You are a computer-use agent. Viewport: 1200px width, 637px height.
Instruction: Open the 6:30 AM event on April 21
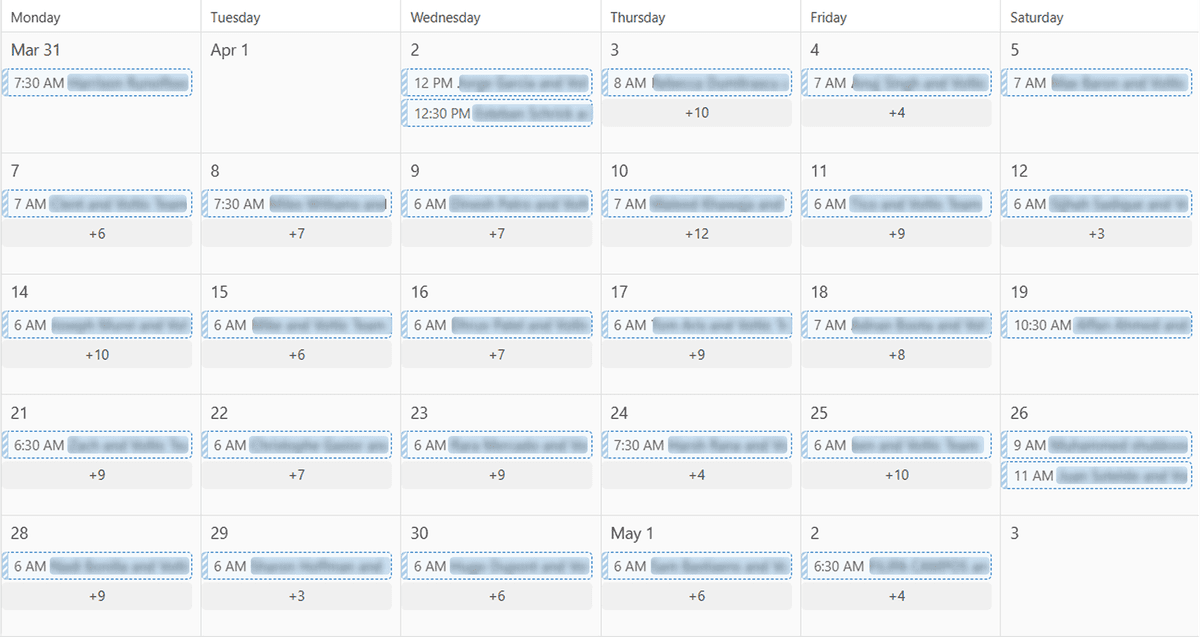point(97,445)
